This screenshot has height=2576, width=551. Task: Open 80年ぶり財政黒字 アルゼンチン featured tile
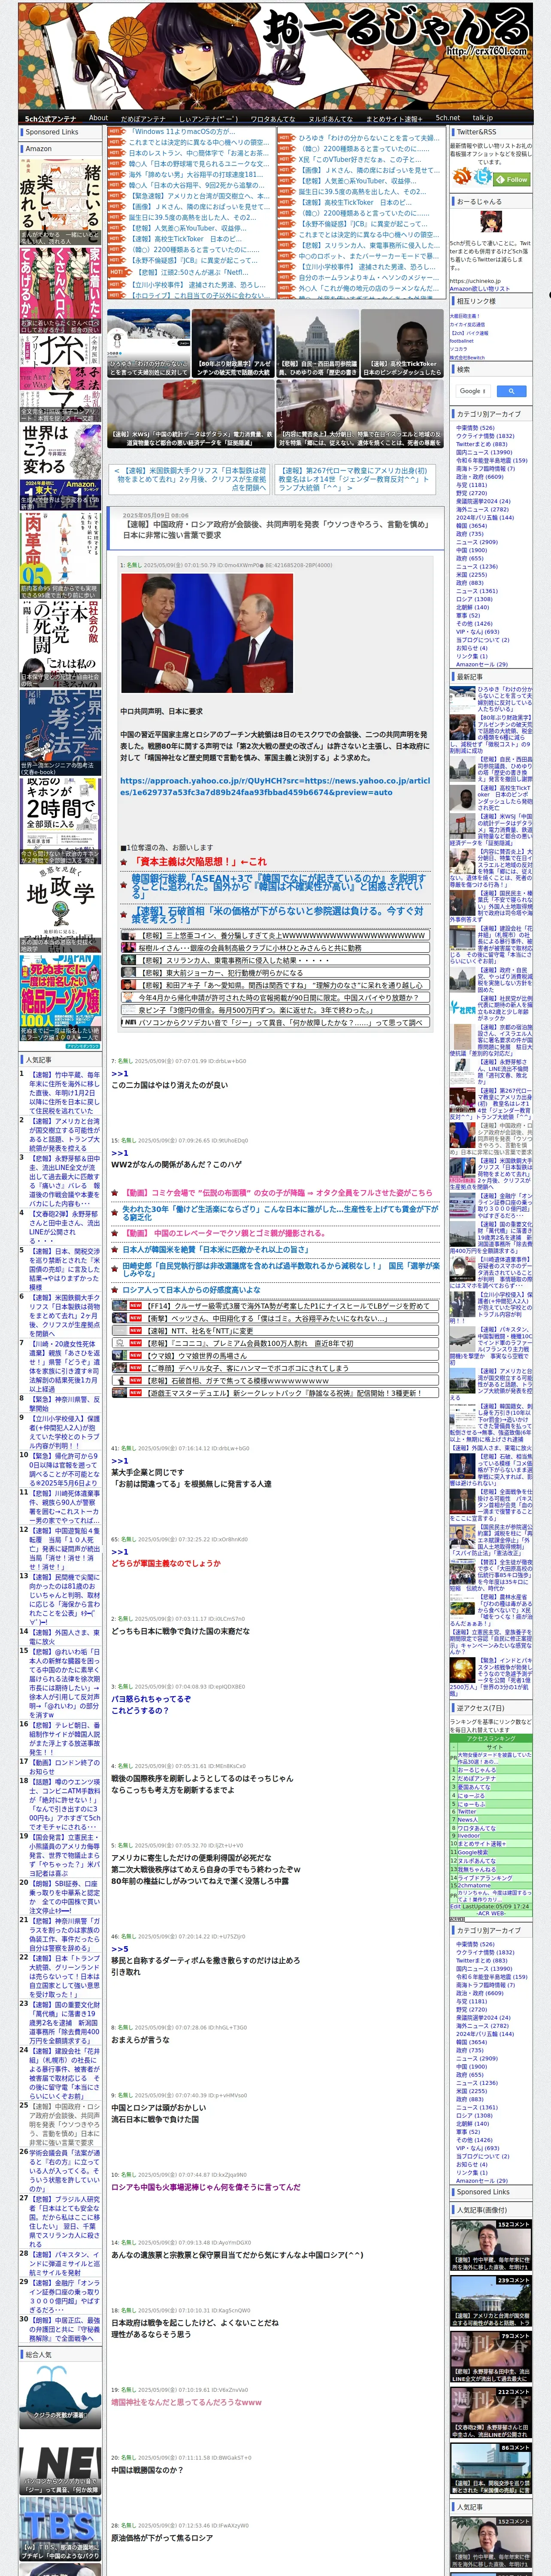(x=233, y=344)
